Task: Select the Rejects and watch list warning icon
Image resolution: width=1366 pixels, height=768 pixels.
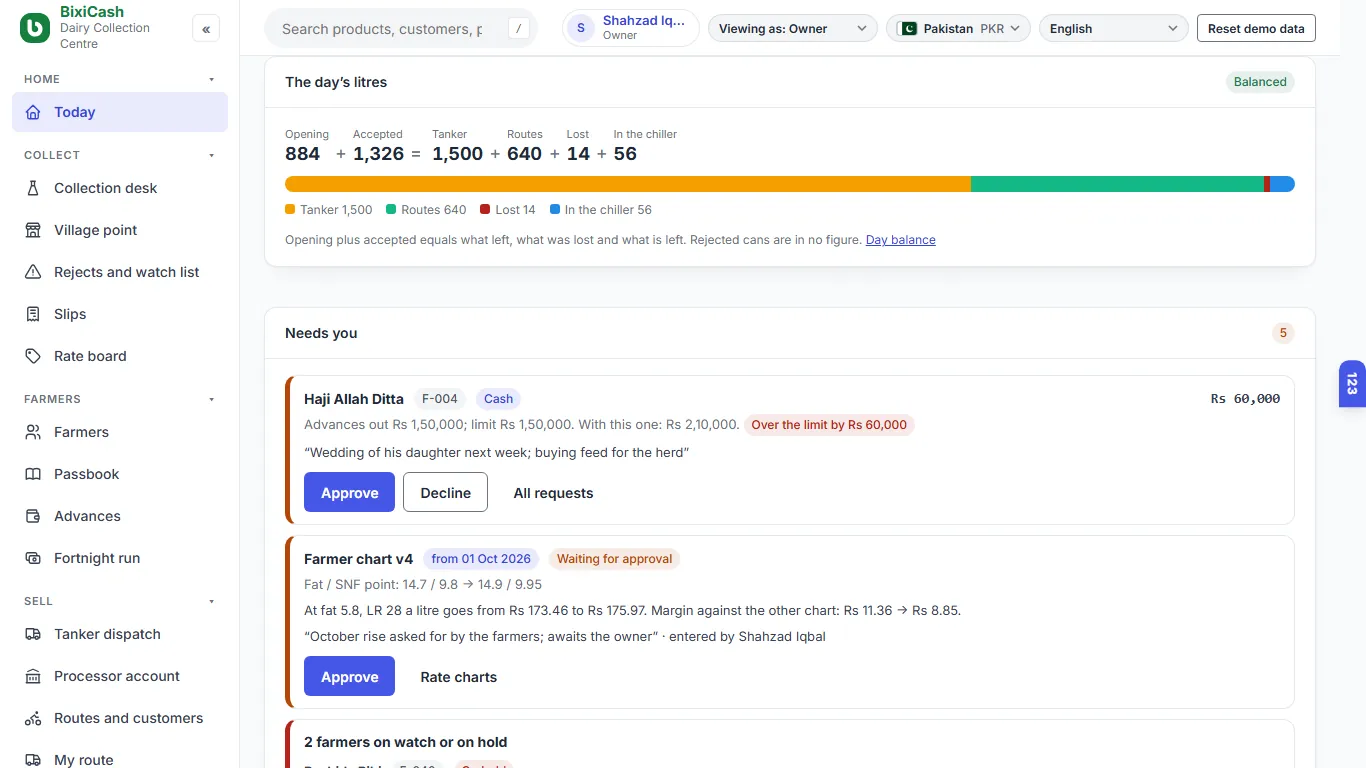Action: (x=33, y=272)
